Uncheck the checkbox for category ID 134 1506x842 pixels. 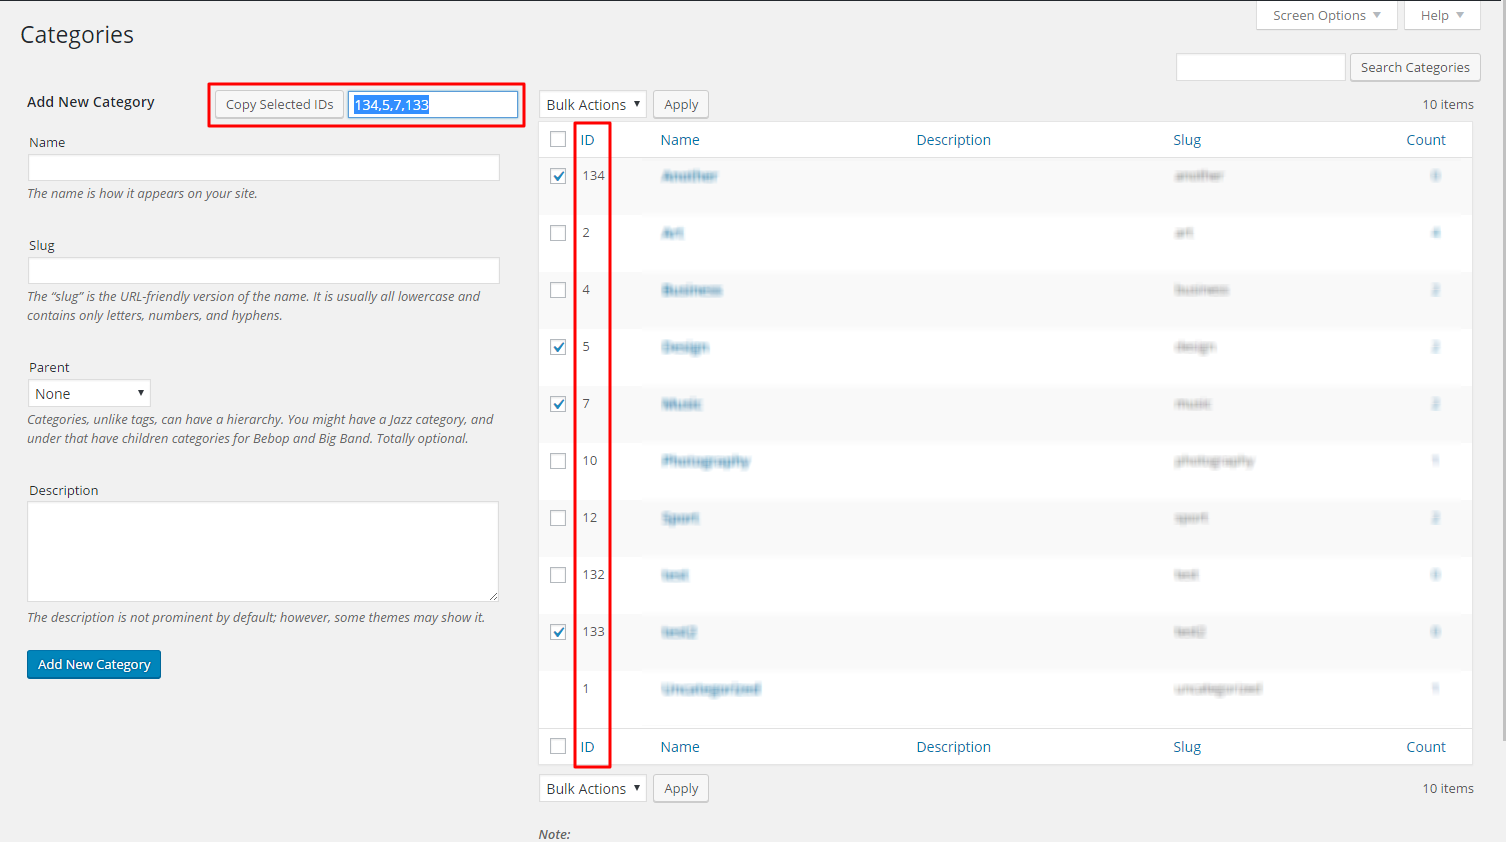(558, 176)
